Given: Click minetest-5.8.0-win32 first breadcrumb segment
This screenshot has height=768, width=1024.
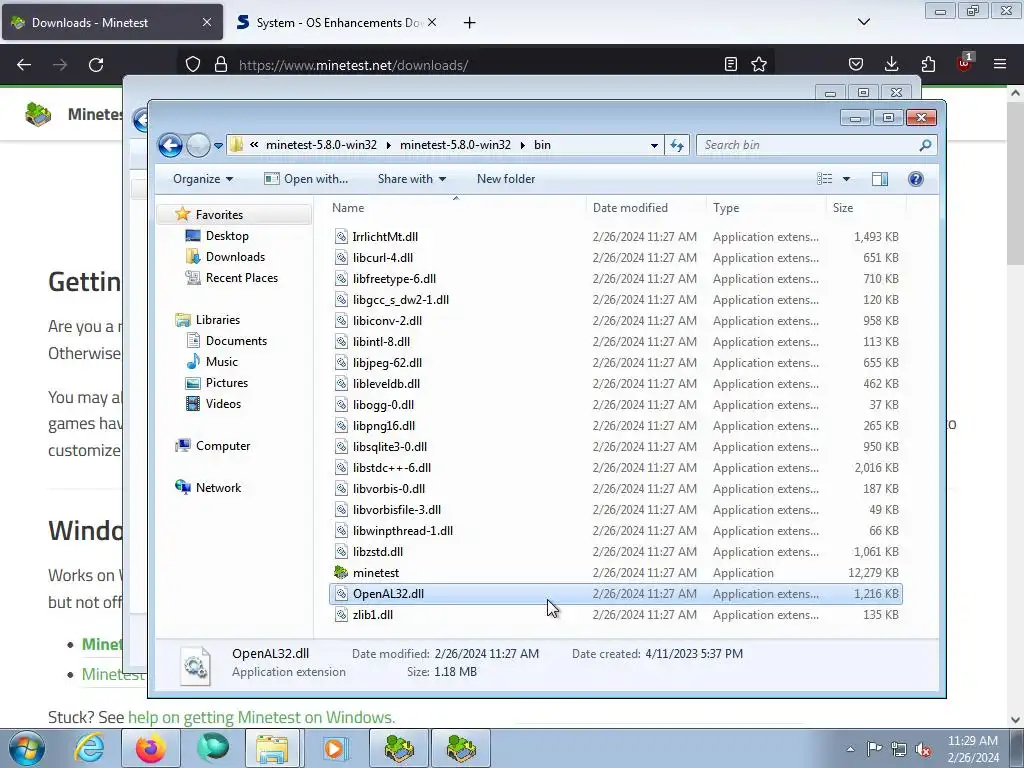Looking at the screenshot, I should coord(321,145).
